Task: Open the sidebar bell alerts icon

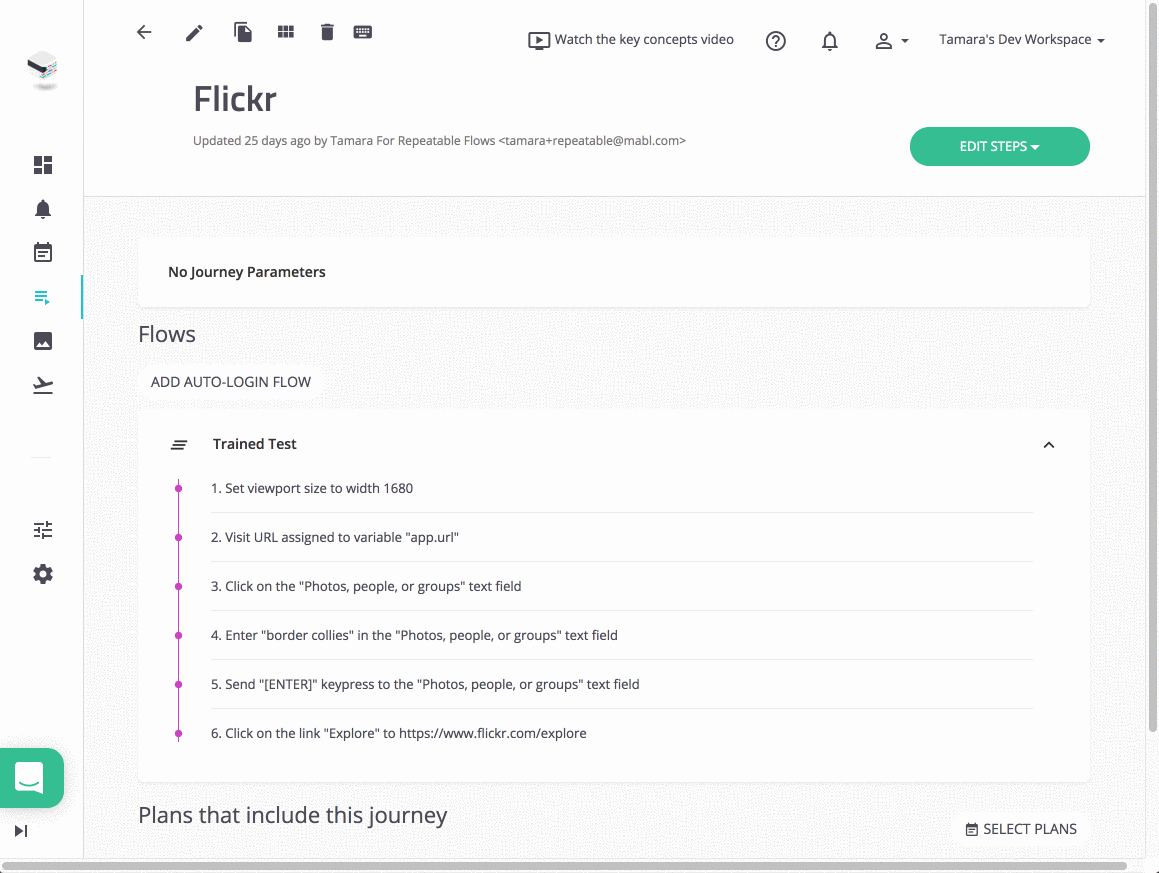Action: [x=43, y=209]
